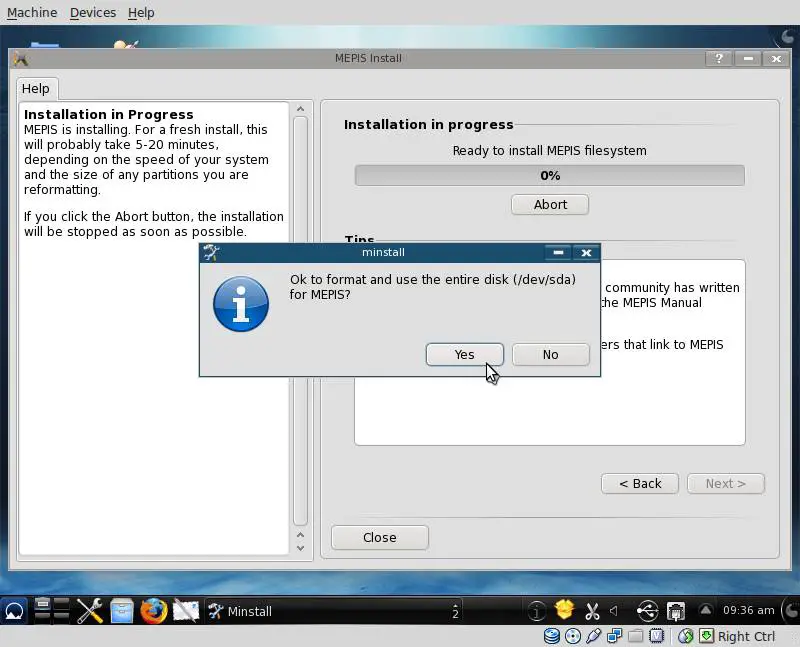Open the Machine menu
800x647 pixels.
point(32,12)
